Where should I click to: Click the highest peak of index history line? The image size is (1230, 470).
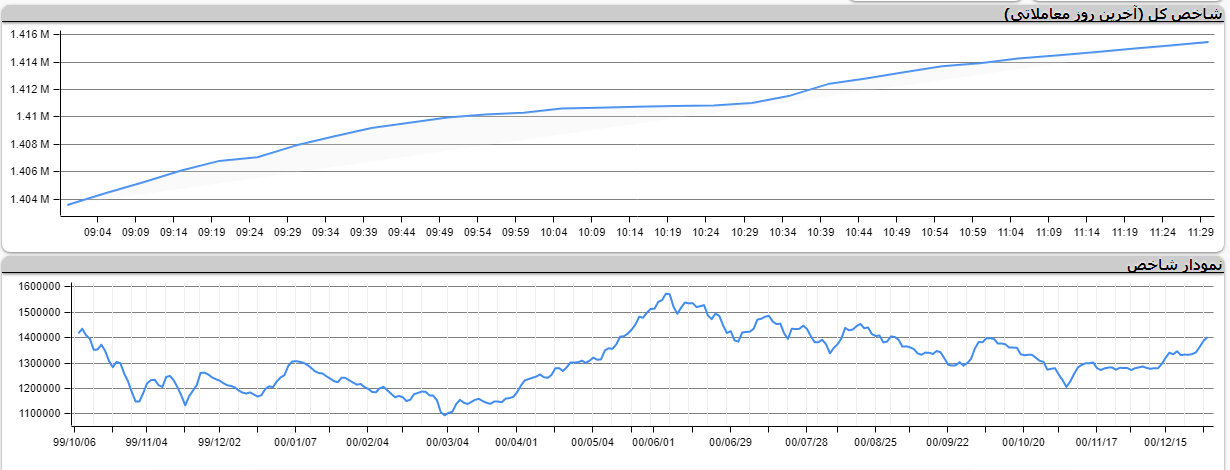pyautogui.click(x=667, y=294)
